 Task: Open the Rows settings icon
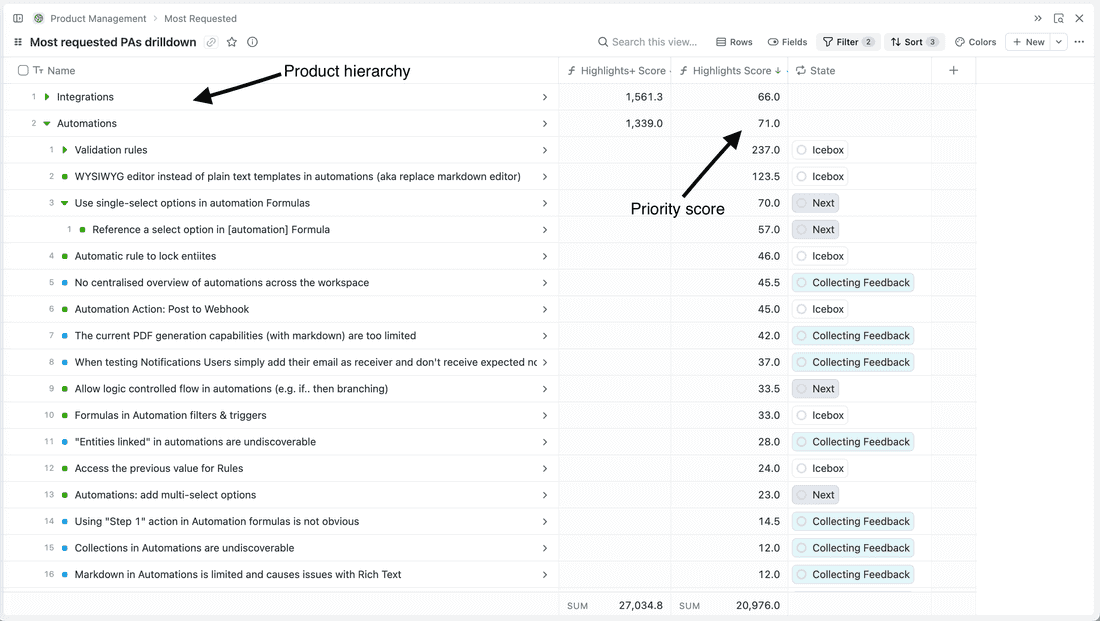(x=734, y=42)
